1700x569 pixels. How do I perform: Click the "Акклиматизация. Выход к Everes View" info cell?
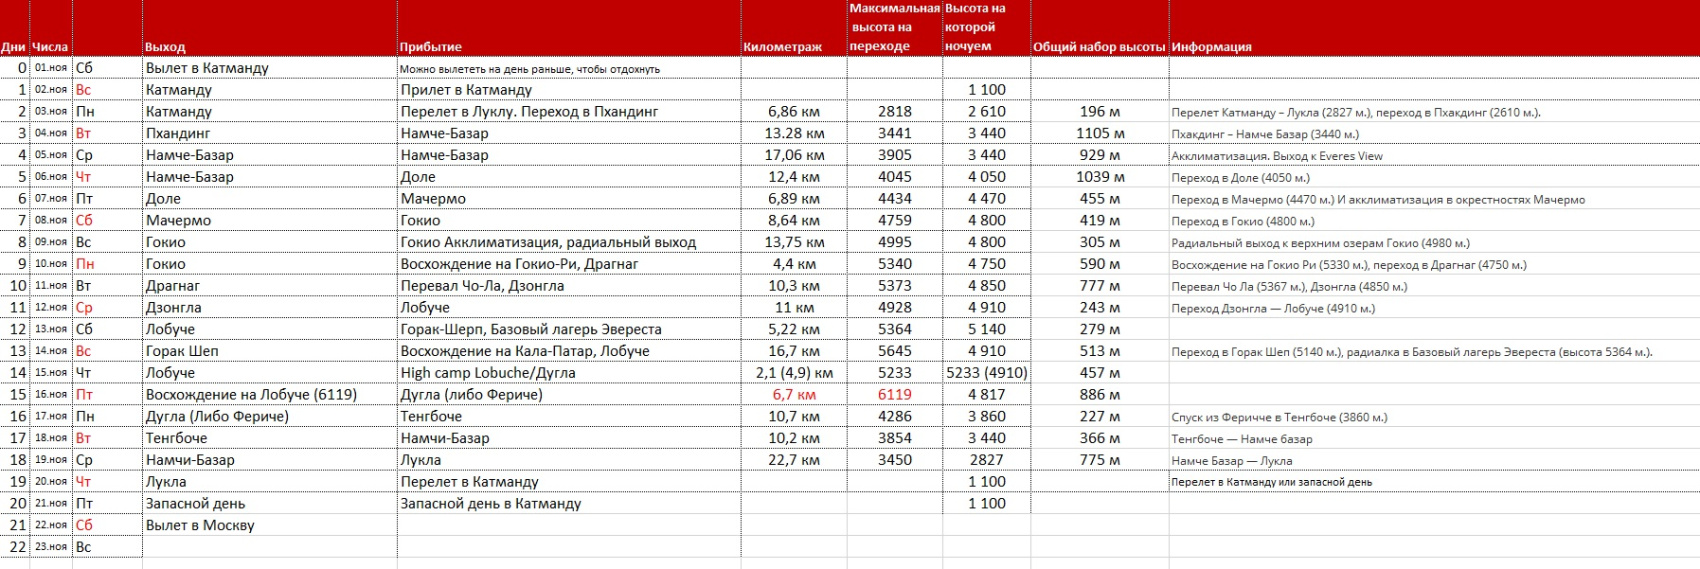(1277, 156)
